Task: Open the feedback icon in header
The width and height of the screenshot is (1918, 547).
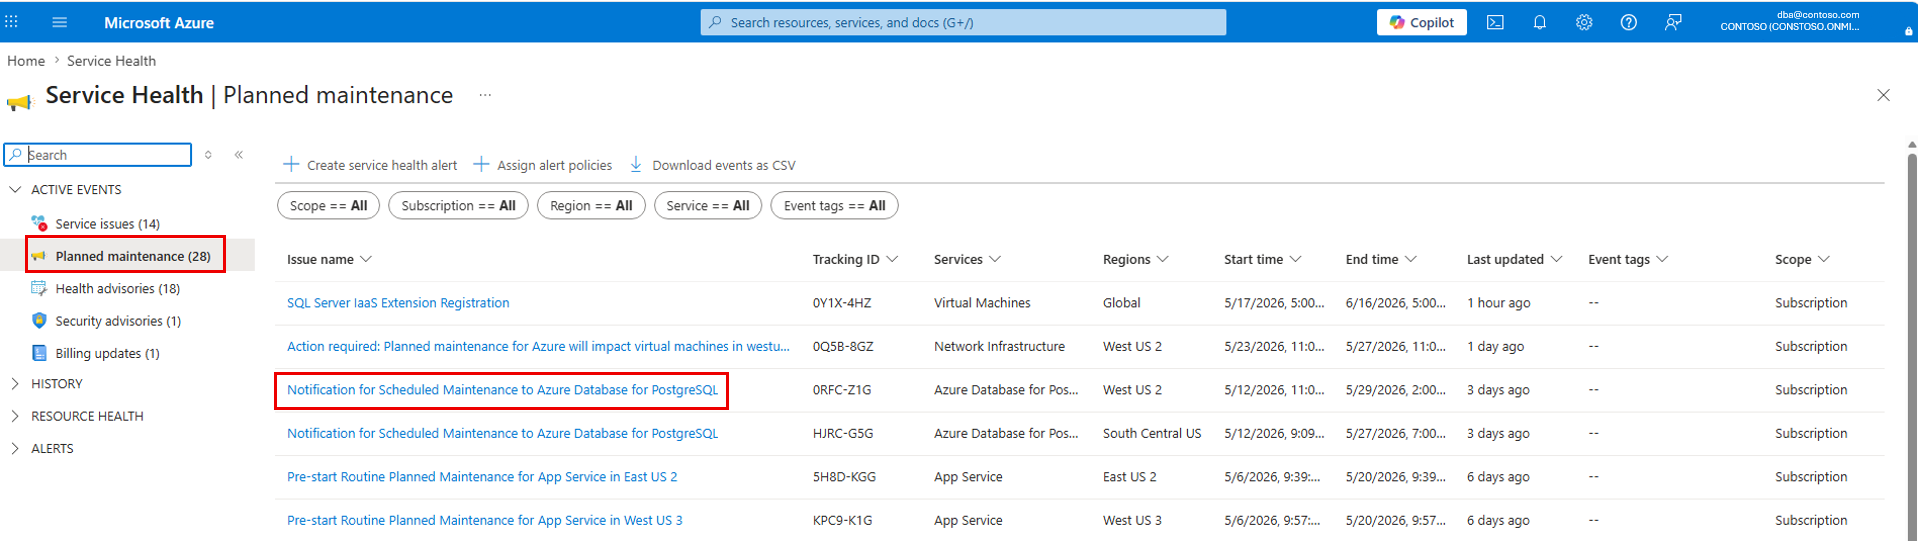Action: coord(1673,22)
